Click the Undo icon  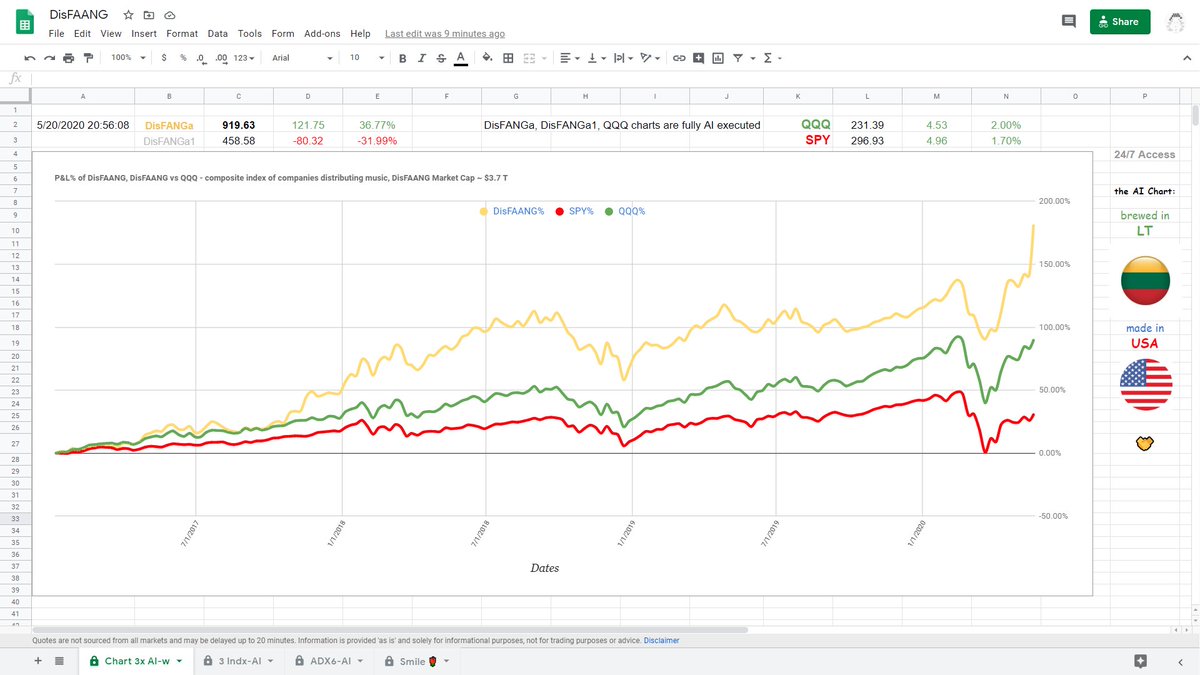pyautogui.click(x=30, y=58)
